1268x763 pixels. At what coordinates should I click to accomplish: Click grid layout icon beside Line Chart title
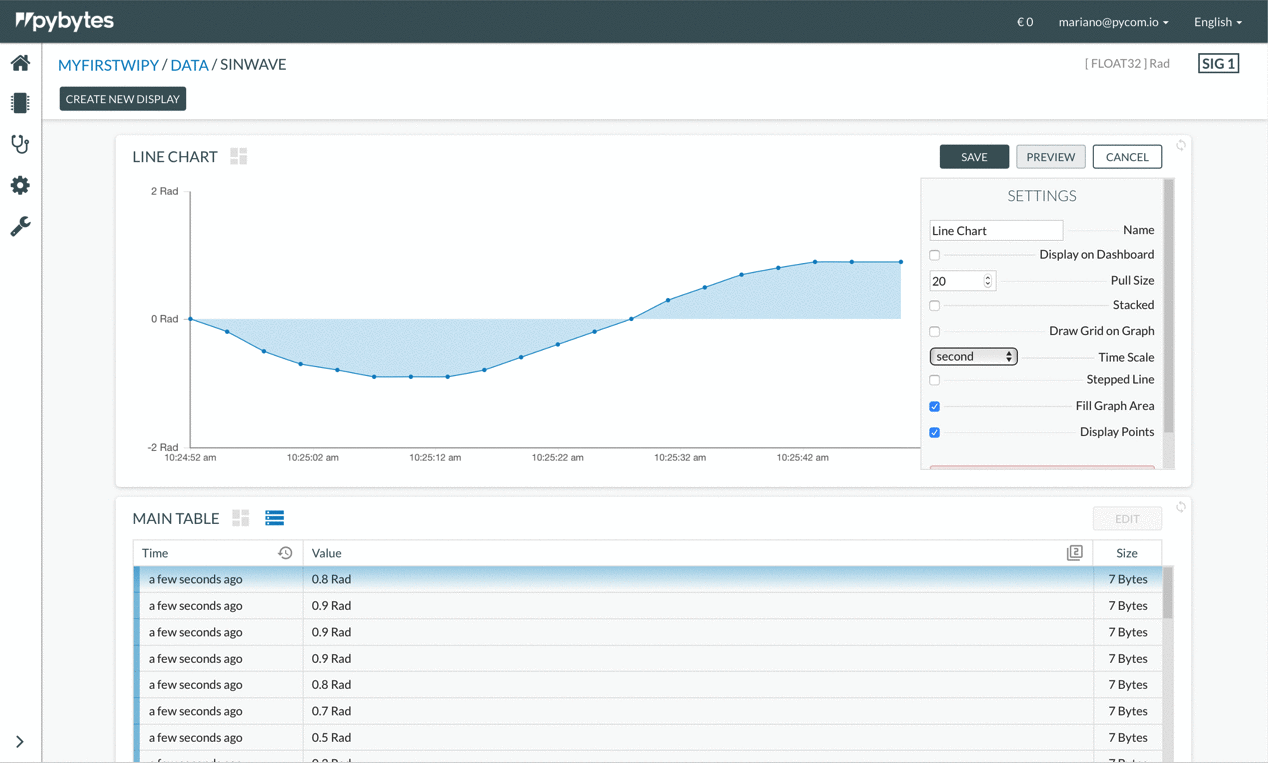239,156
